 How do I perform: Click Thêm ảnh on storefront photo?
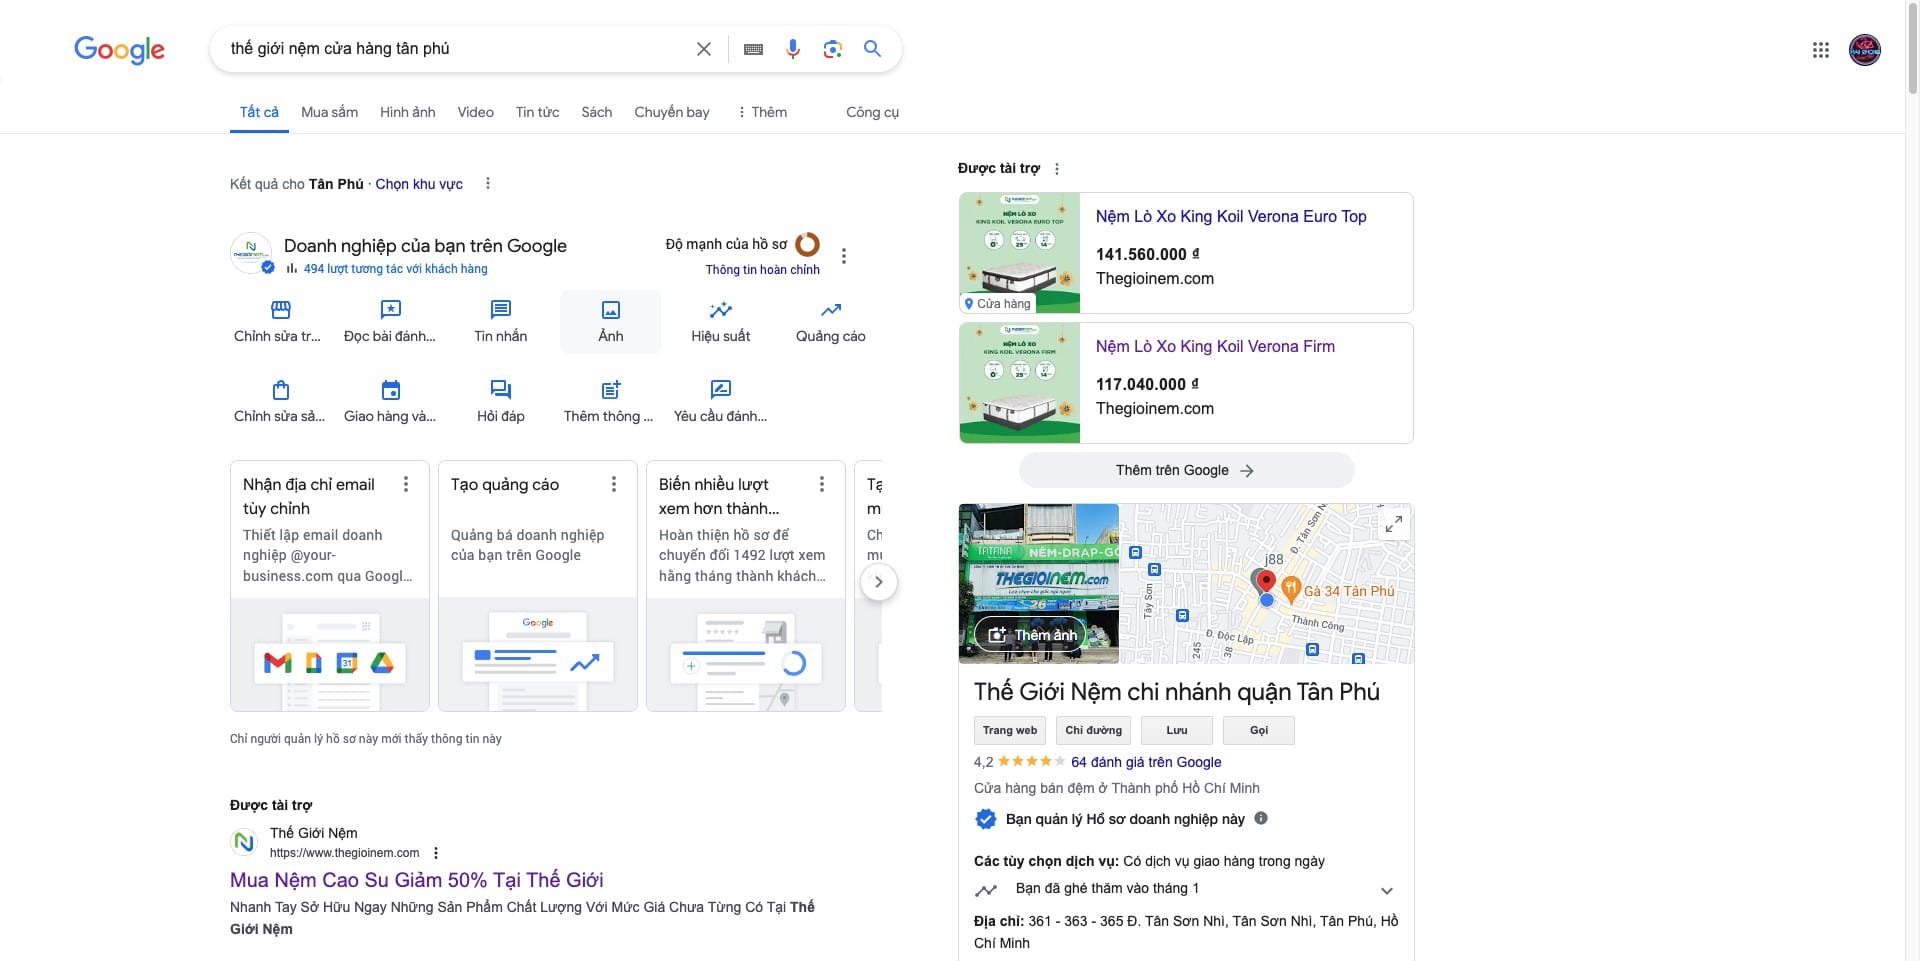pos(1031,635)
